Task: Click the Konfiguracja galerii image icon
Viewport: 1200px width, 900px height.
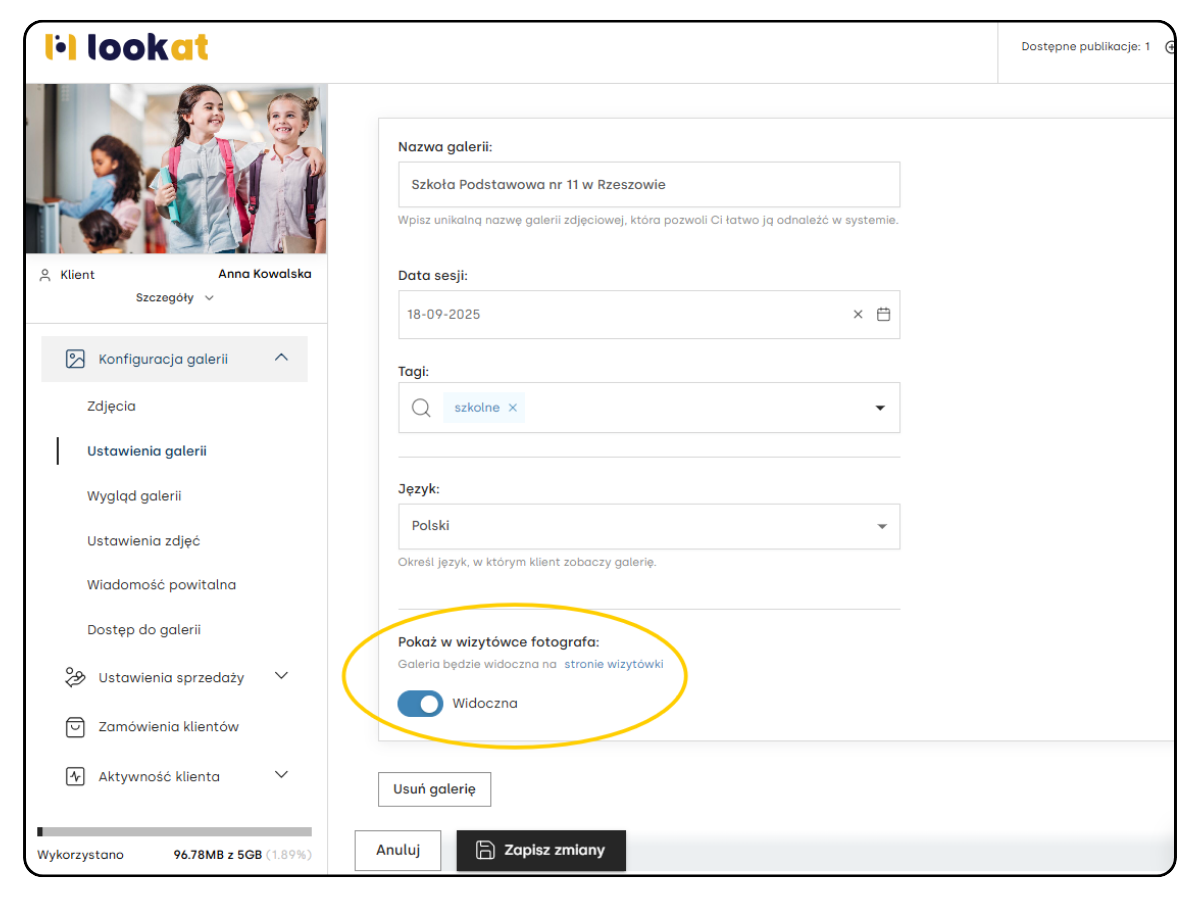Action: pyautogui.click(x=75, y=359)
